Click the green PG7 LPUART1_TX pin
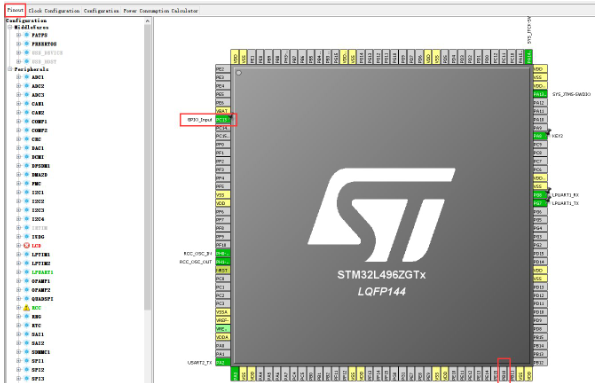614x383 pixels. (x=540, y=203)
